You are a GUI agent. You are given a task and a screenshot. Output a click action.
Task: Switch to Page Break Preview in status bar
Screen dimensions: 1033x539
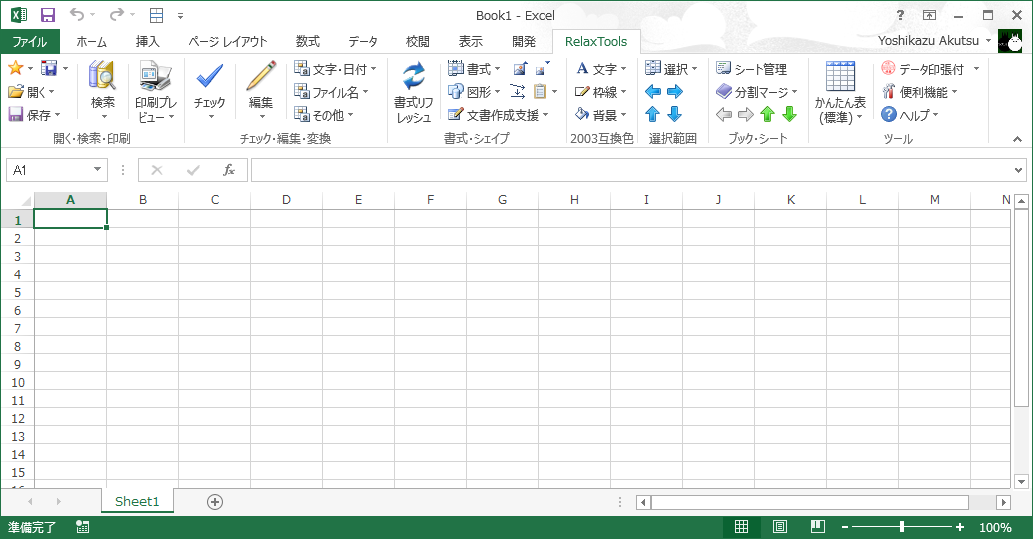[x=818, y=526]
